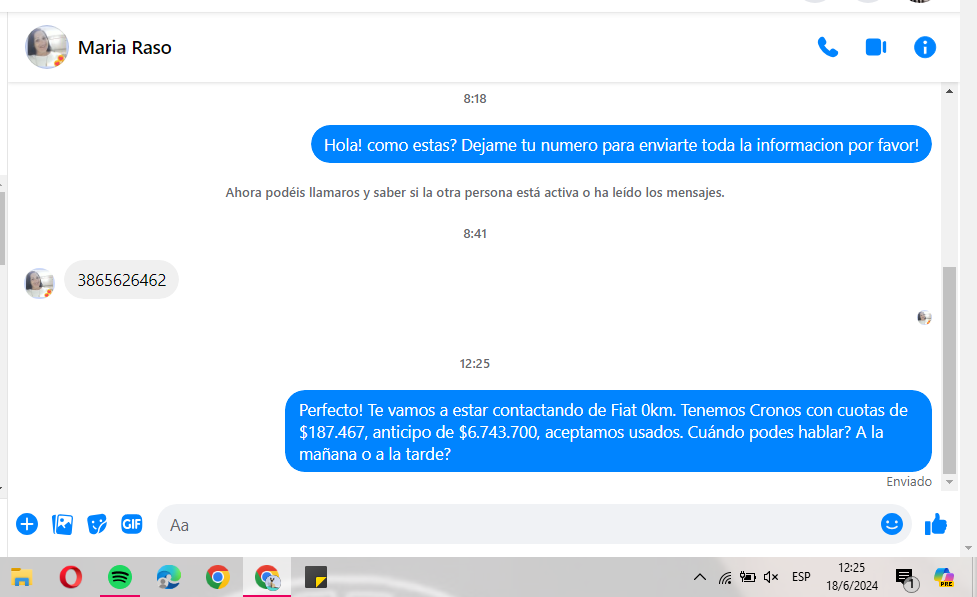977x597 pixels.
Task: Open the emoji picker
Action: 892,524
